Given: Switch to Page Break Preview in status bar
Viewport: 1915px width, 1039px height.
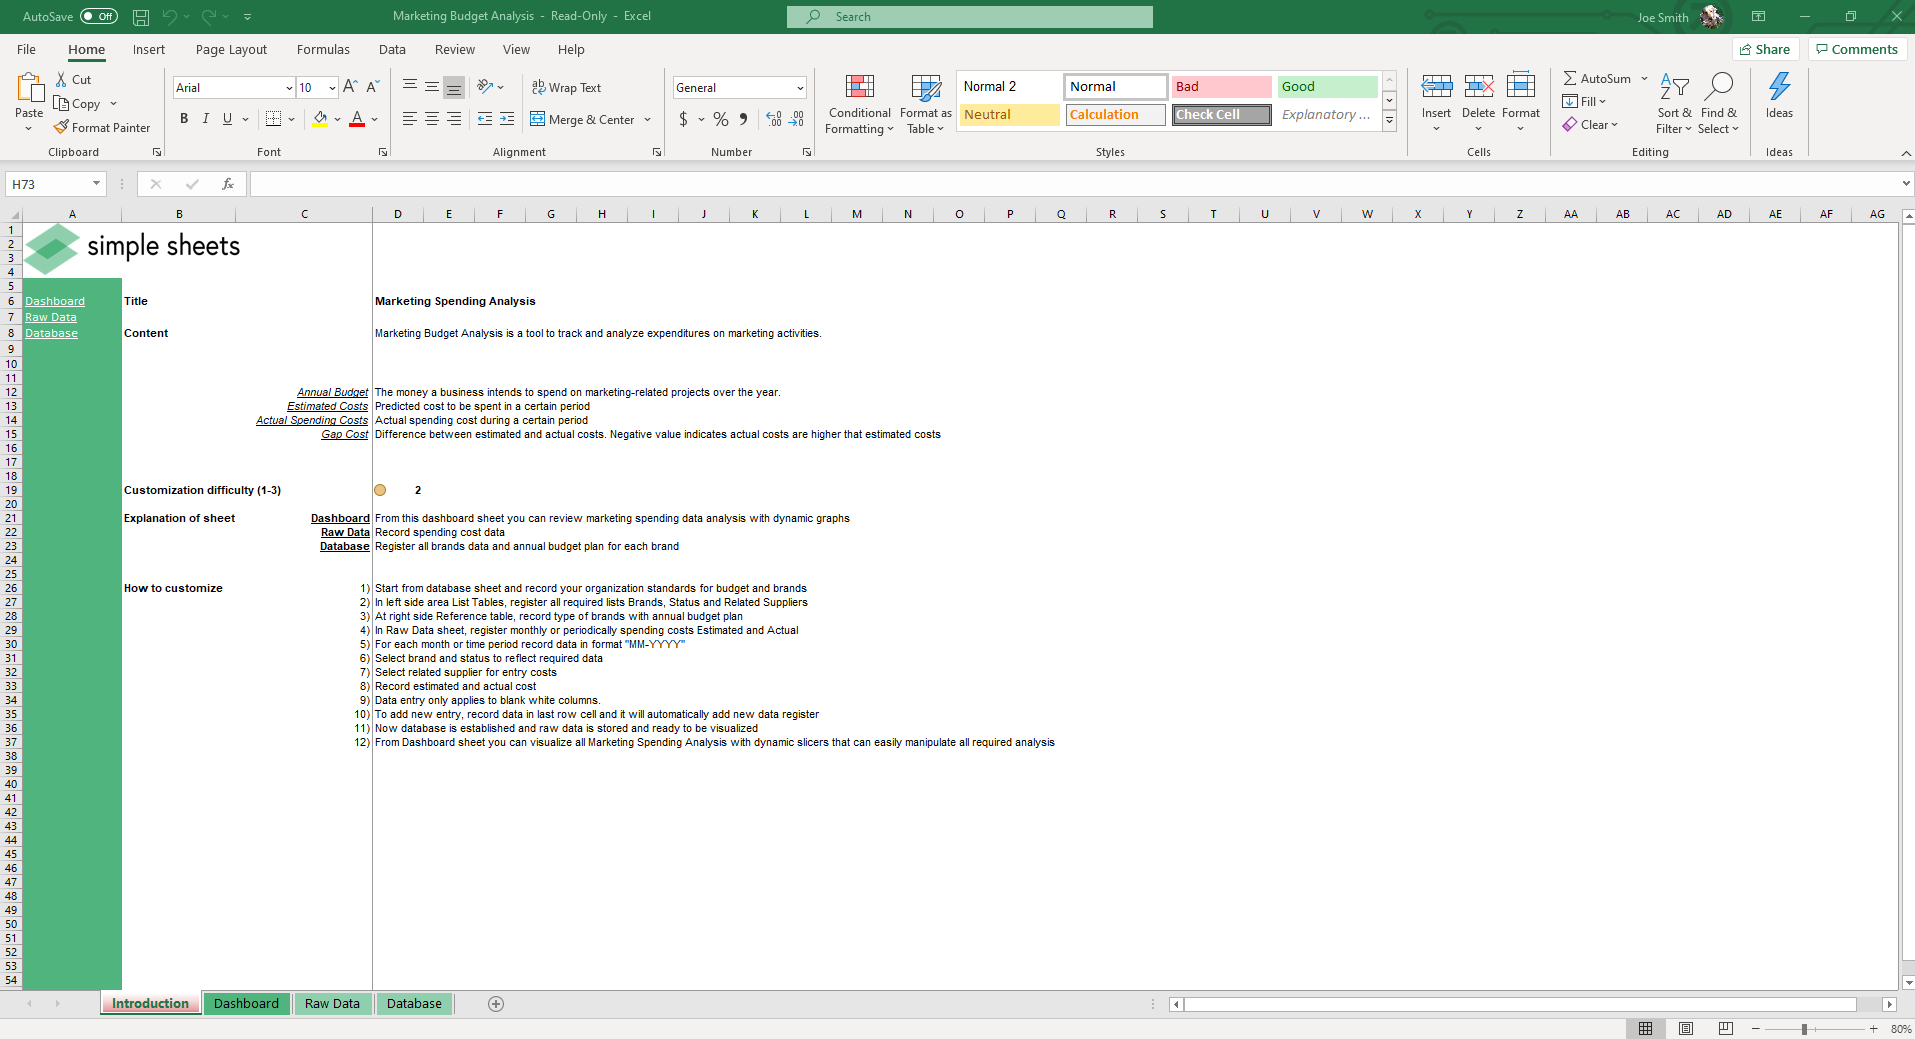Looking at the screenshot, I should coord(1726,1029).
